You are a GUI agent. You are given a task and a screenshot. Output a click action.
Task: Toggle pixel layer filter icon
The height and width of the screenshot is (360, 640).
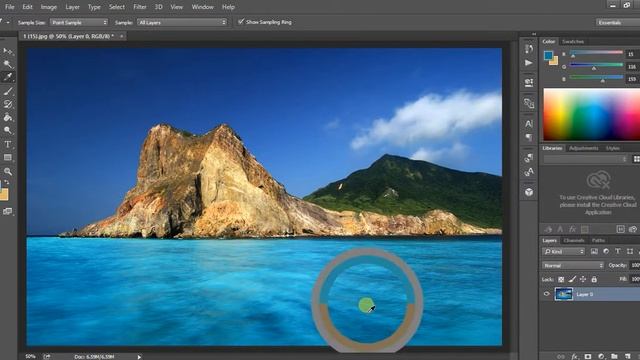594,251
